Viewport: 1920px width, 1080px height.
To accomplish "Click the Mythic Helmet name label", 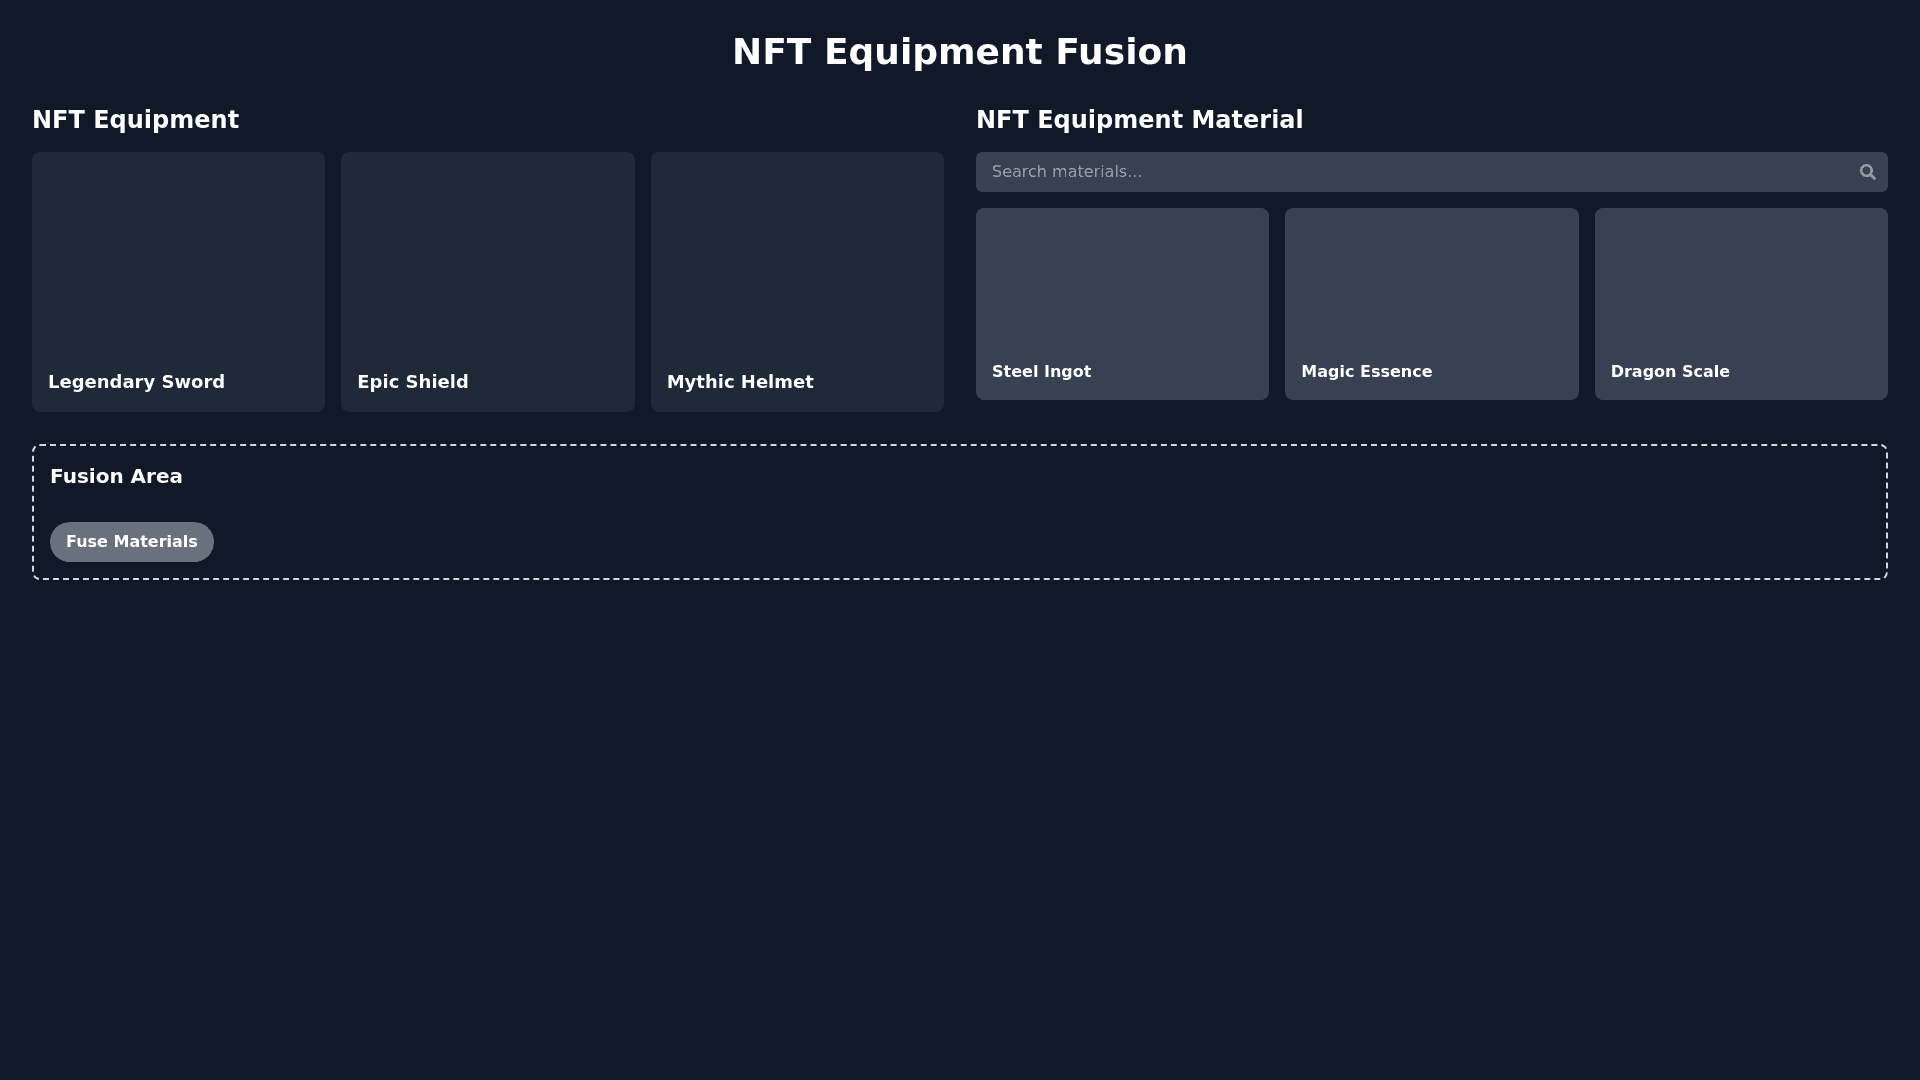I will click(x=740, y=382).
